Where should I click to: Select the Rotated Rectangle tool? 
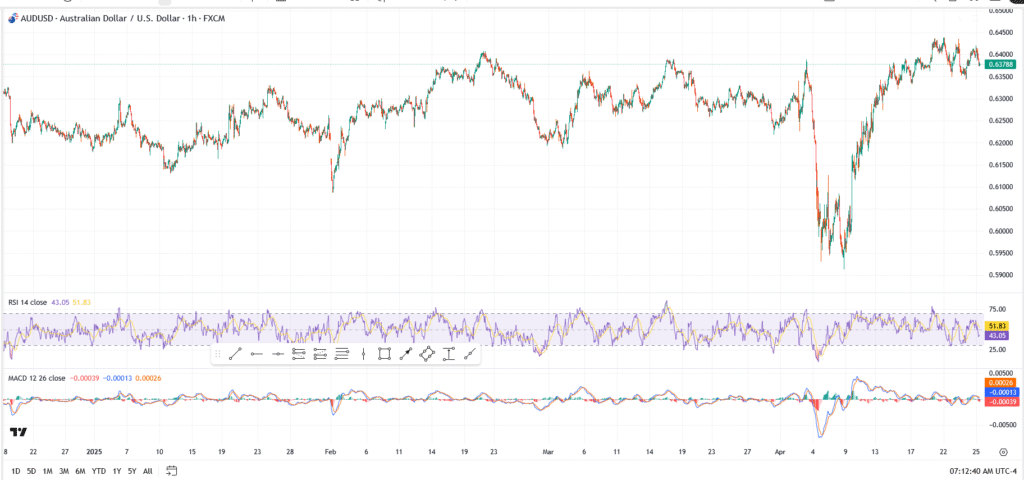pos(427,353)
